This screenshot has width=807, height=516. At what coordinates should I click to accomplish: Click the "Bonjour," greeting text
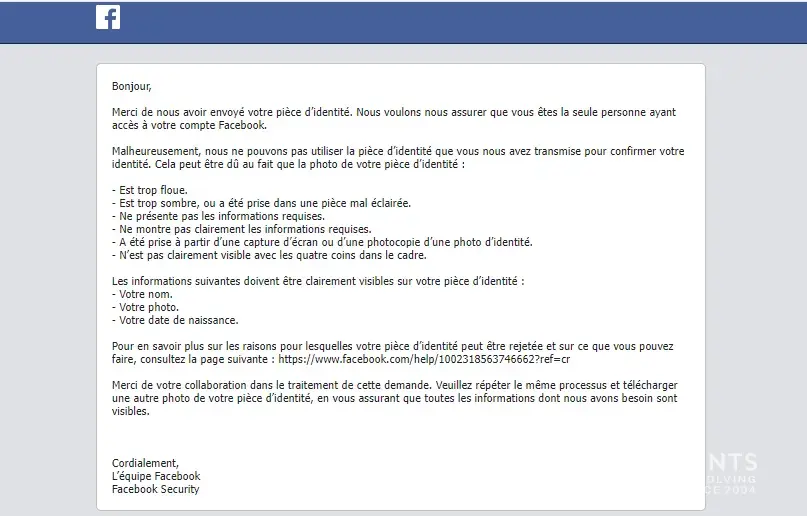pos(131,87)
